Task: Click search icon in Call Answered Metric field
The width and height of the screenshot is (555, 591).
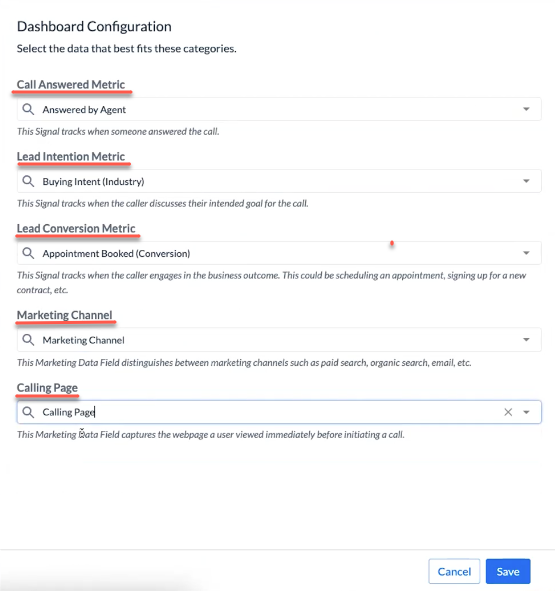Action: (28, 109)
